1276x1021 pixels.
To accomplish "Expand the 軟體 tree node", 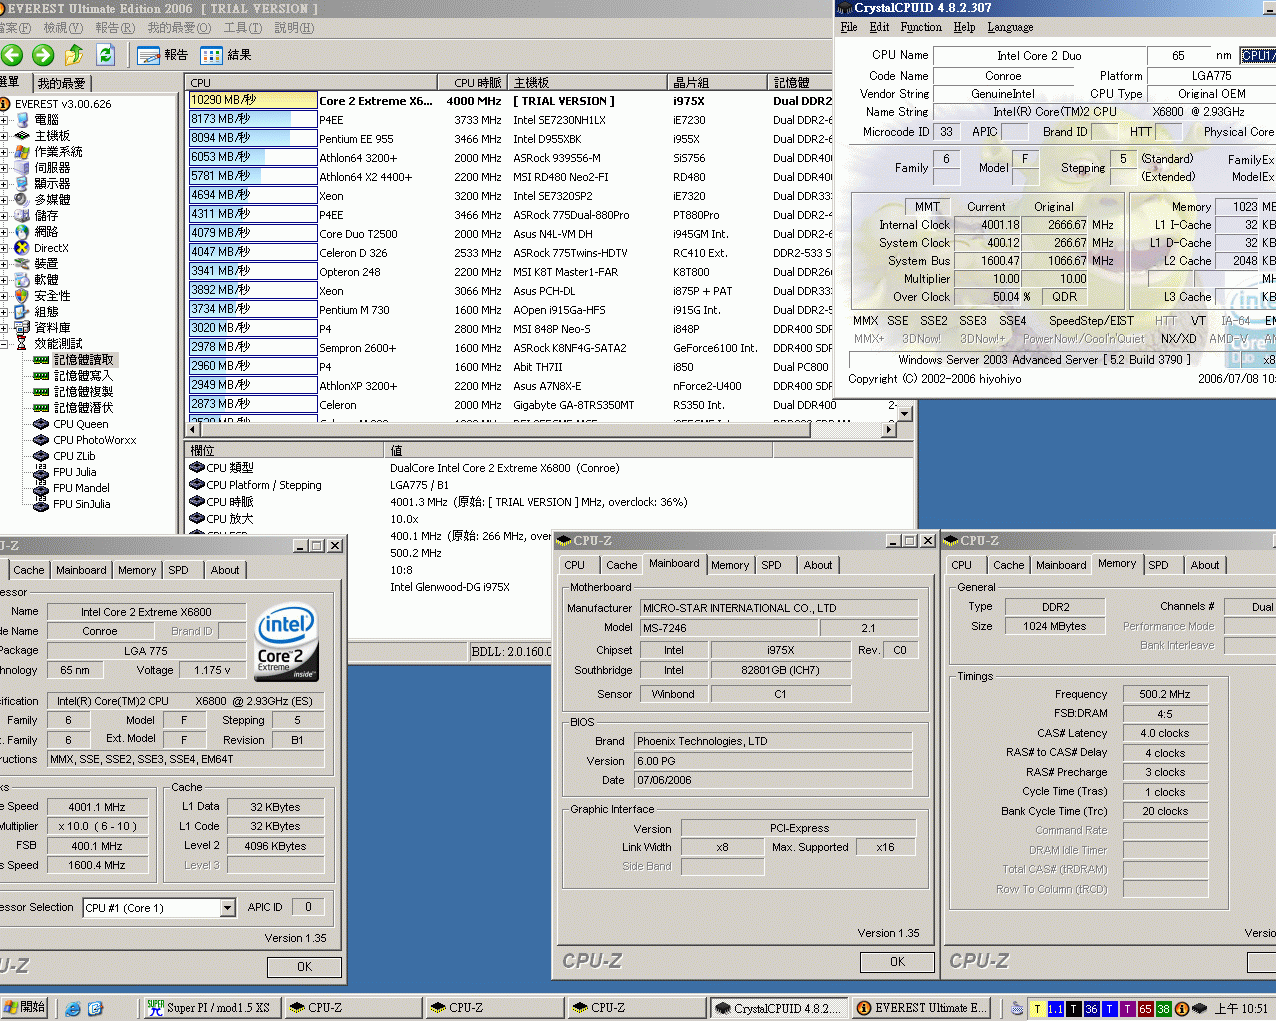I will [x=5, y=280].
